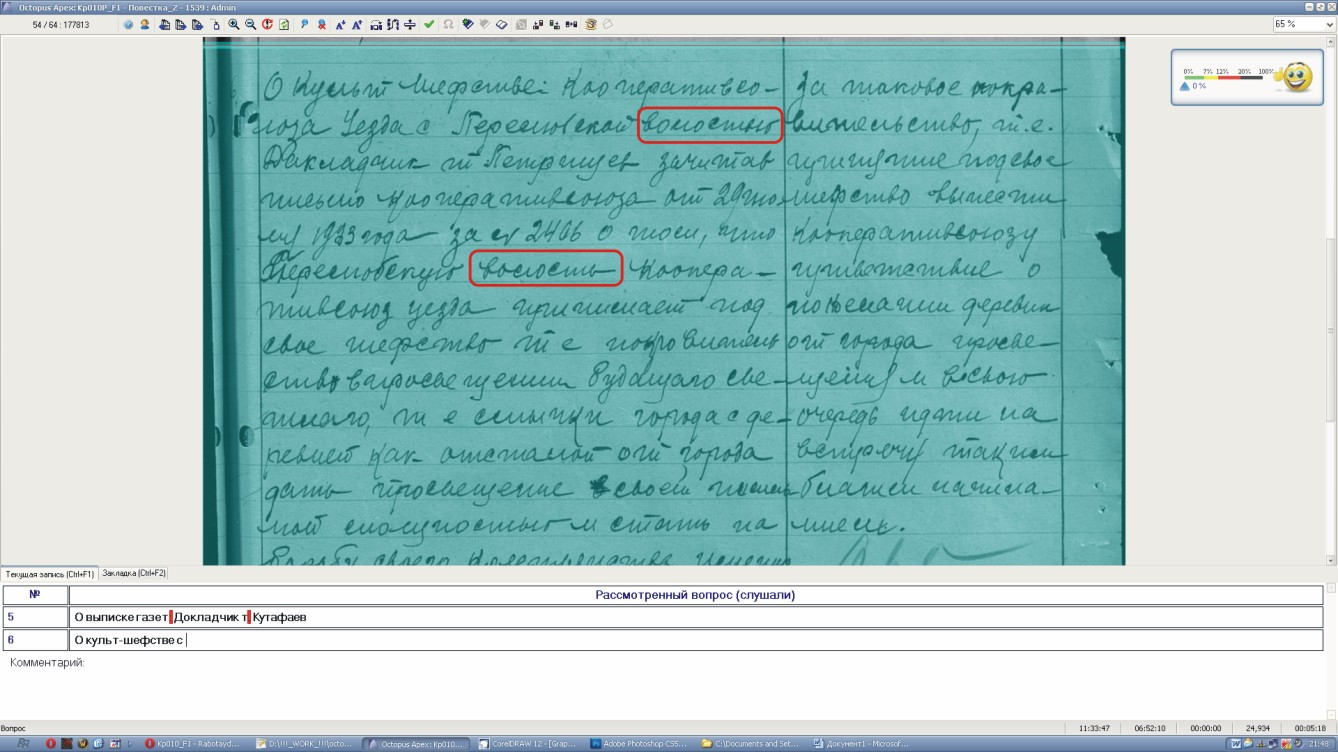
Task: Switch to the Закладка (Ctrl+F2) tab
Action: [x=134, y=573]
